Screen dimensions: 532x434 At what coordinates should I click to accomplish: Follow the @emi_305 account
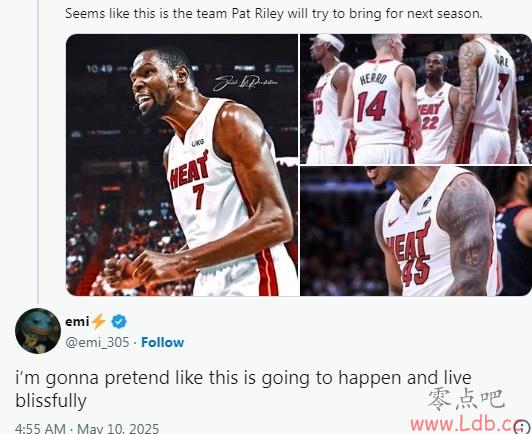coord(163,342)
